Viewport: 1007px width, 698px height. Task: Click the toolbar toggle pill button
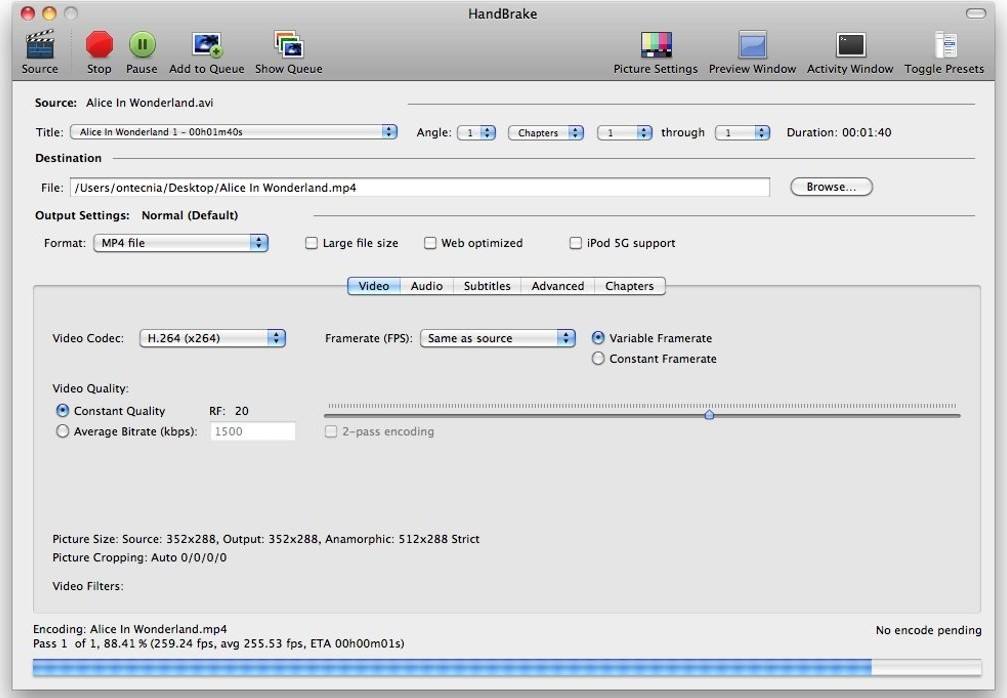(976, 13)
